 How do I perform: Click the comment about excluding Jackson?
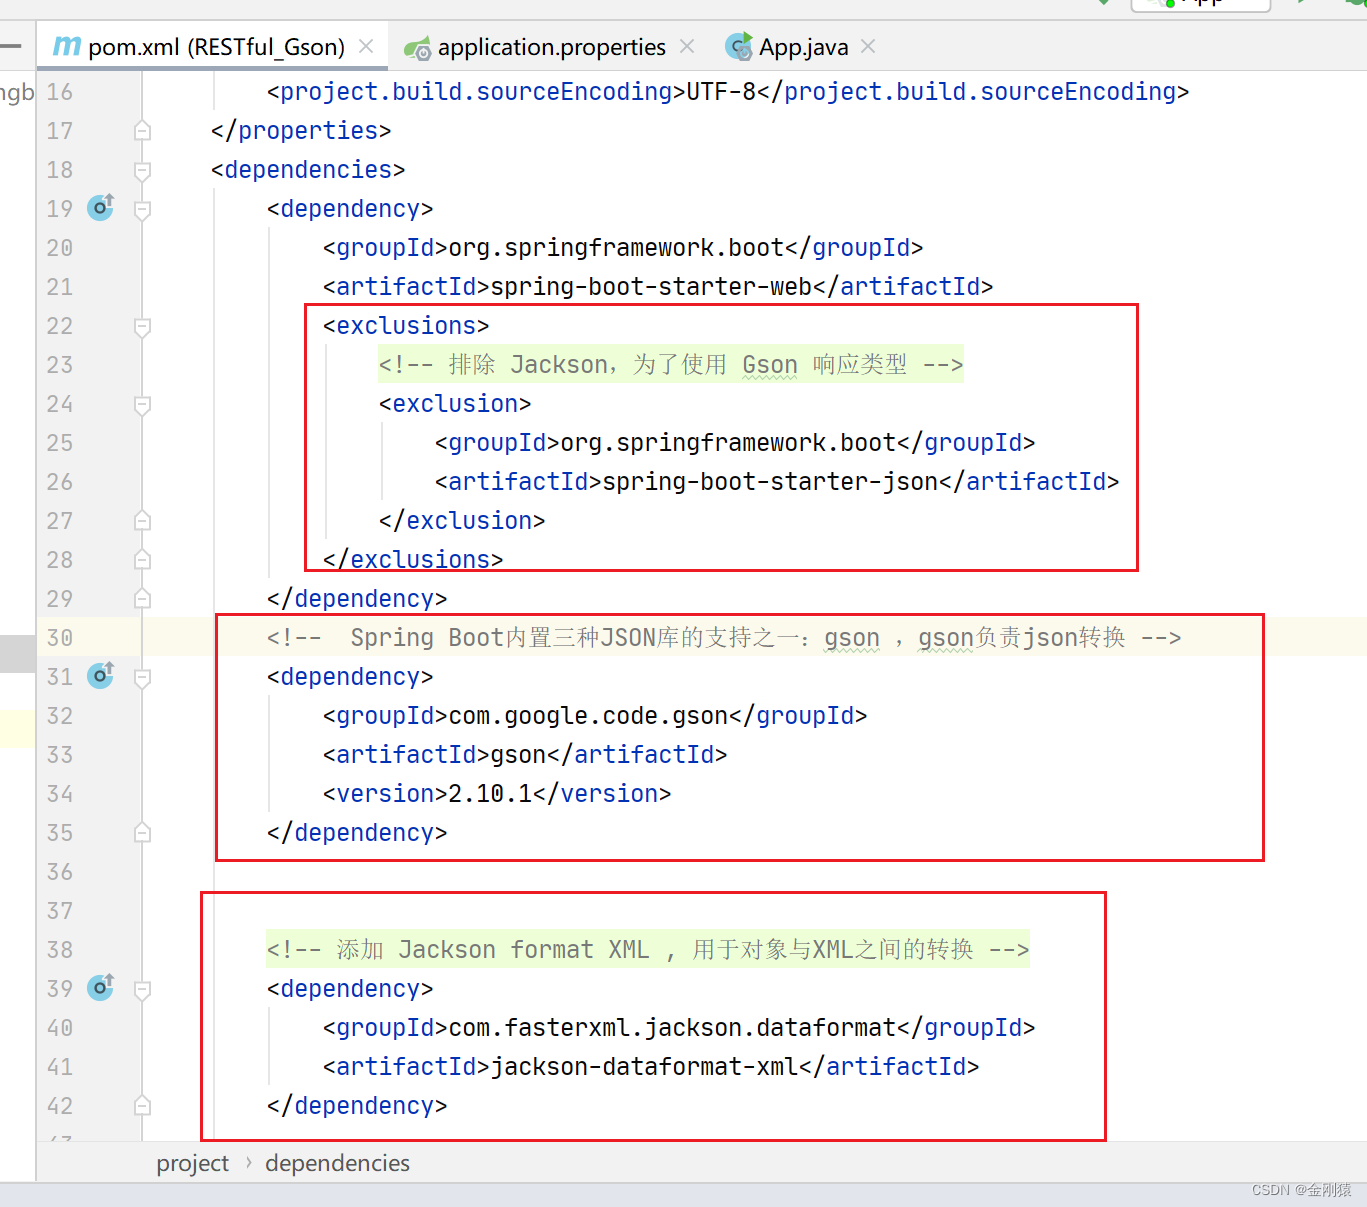[x=671, y=365]
